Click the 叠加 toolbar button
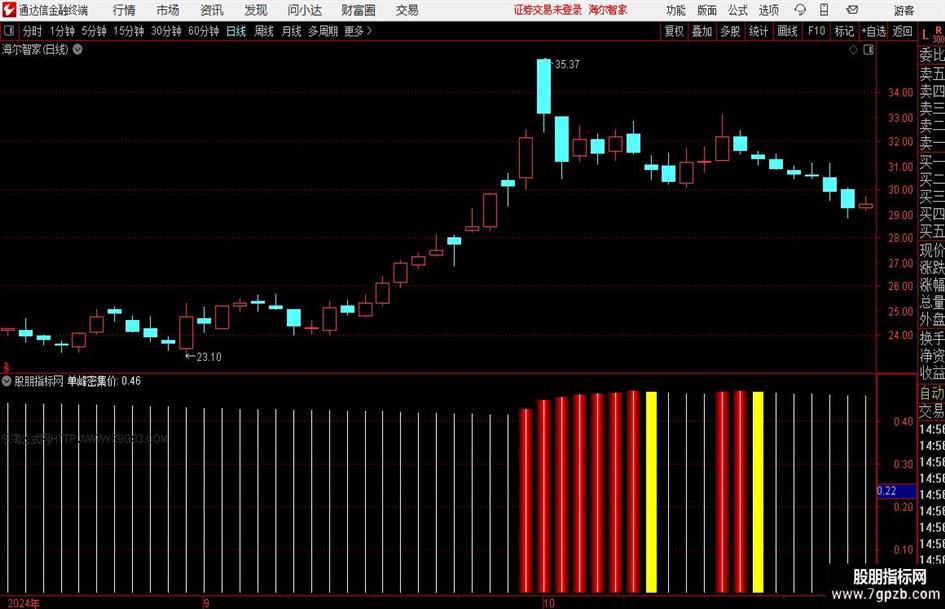945x609 pixels. click(x=702, y=31)
